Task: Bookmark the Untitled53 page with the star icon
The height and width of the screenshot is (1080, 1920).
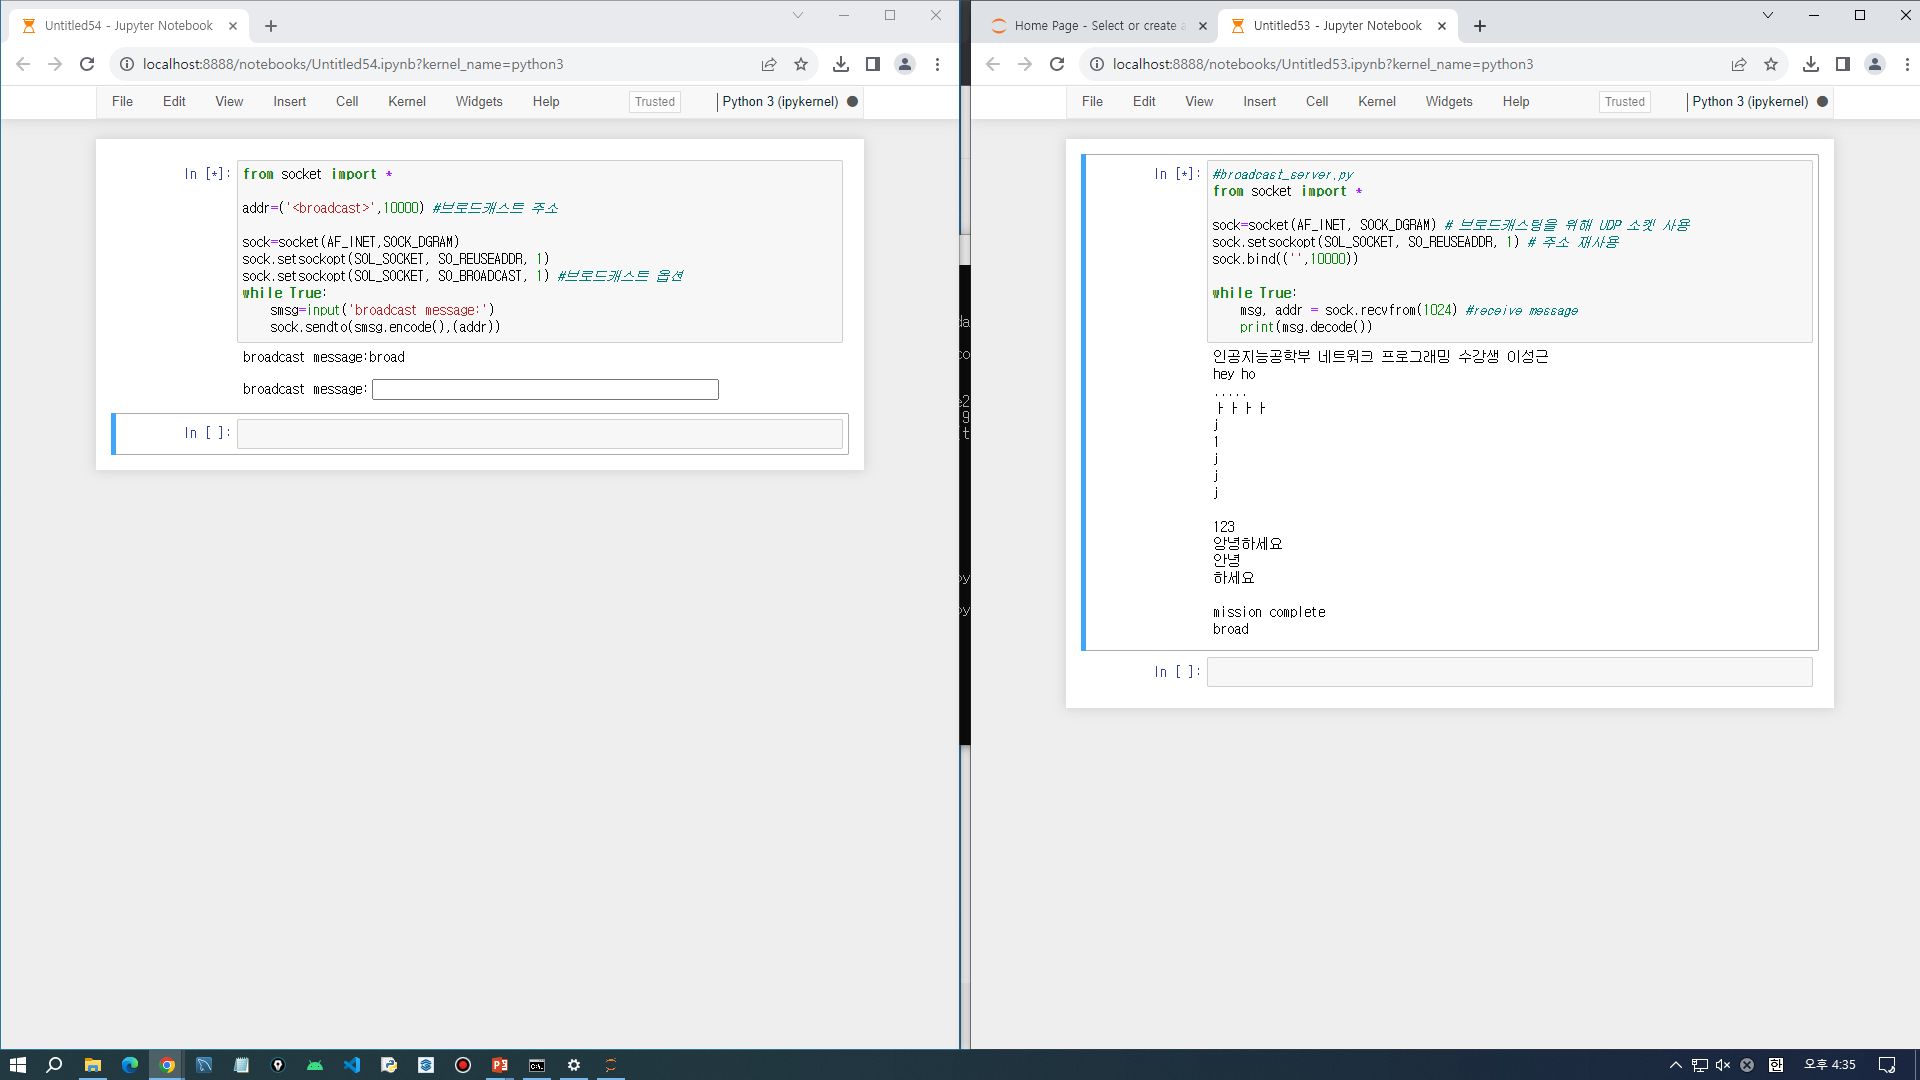Action: (1771, 64)
